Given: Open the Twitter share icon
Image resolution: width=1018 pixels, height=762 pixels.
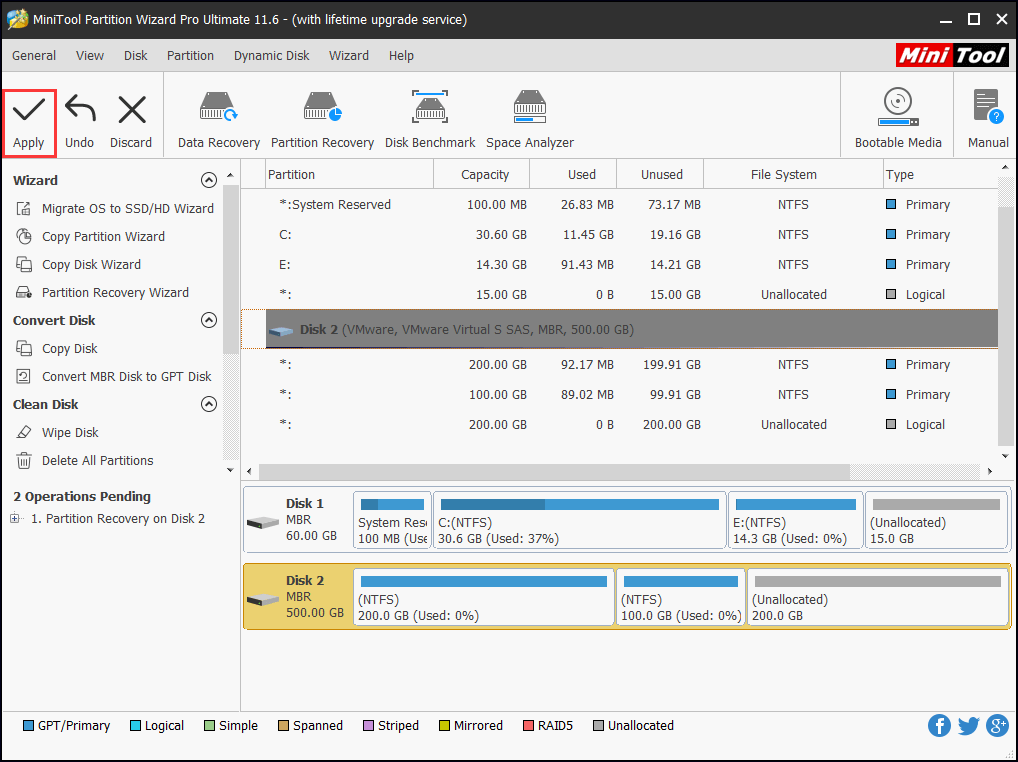Looking at the screenshot, I should [968, 725].
